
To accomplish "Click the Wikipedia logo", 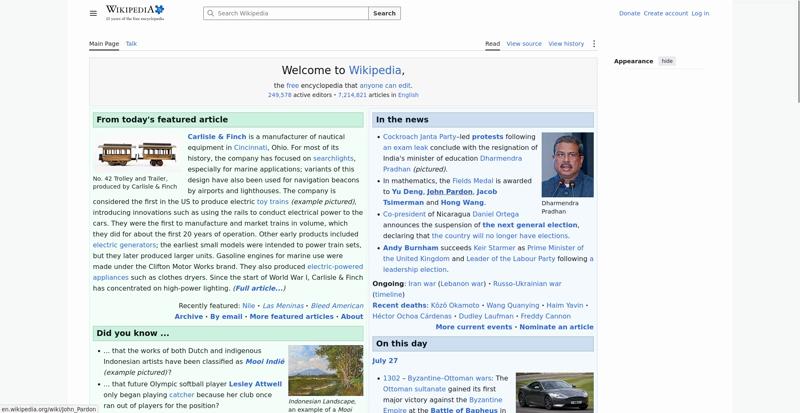I will [x=135, y=13].
